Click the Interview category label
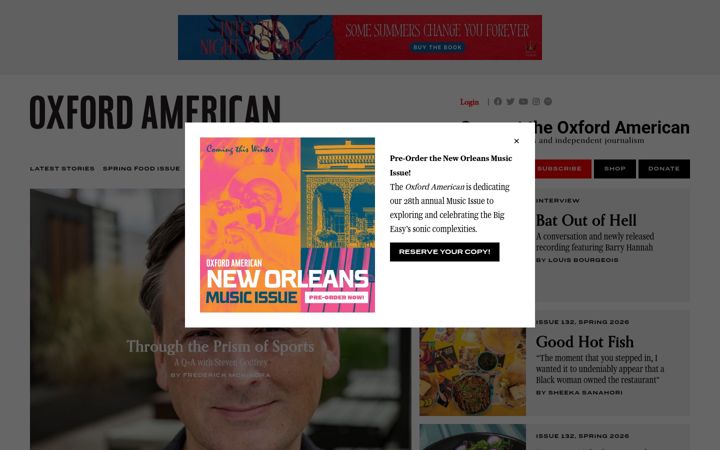The width and height of the screenshot is (720, 450). coord(557,201)
